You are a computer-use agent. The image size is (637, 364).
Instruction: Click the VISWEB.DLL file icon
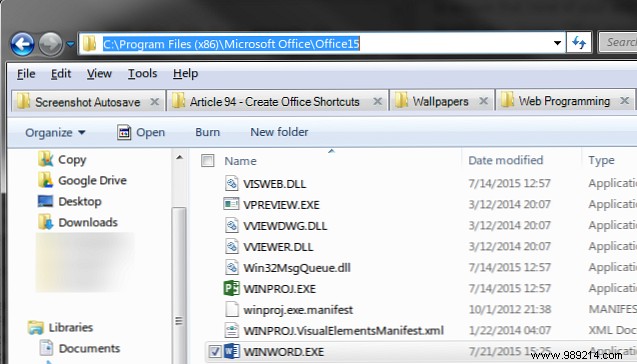[x=232, y=183]
